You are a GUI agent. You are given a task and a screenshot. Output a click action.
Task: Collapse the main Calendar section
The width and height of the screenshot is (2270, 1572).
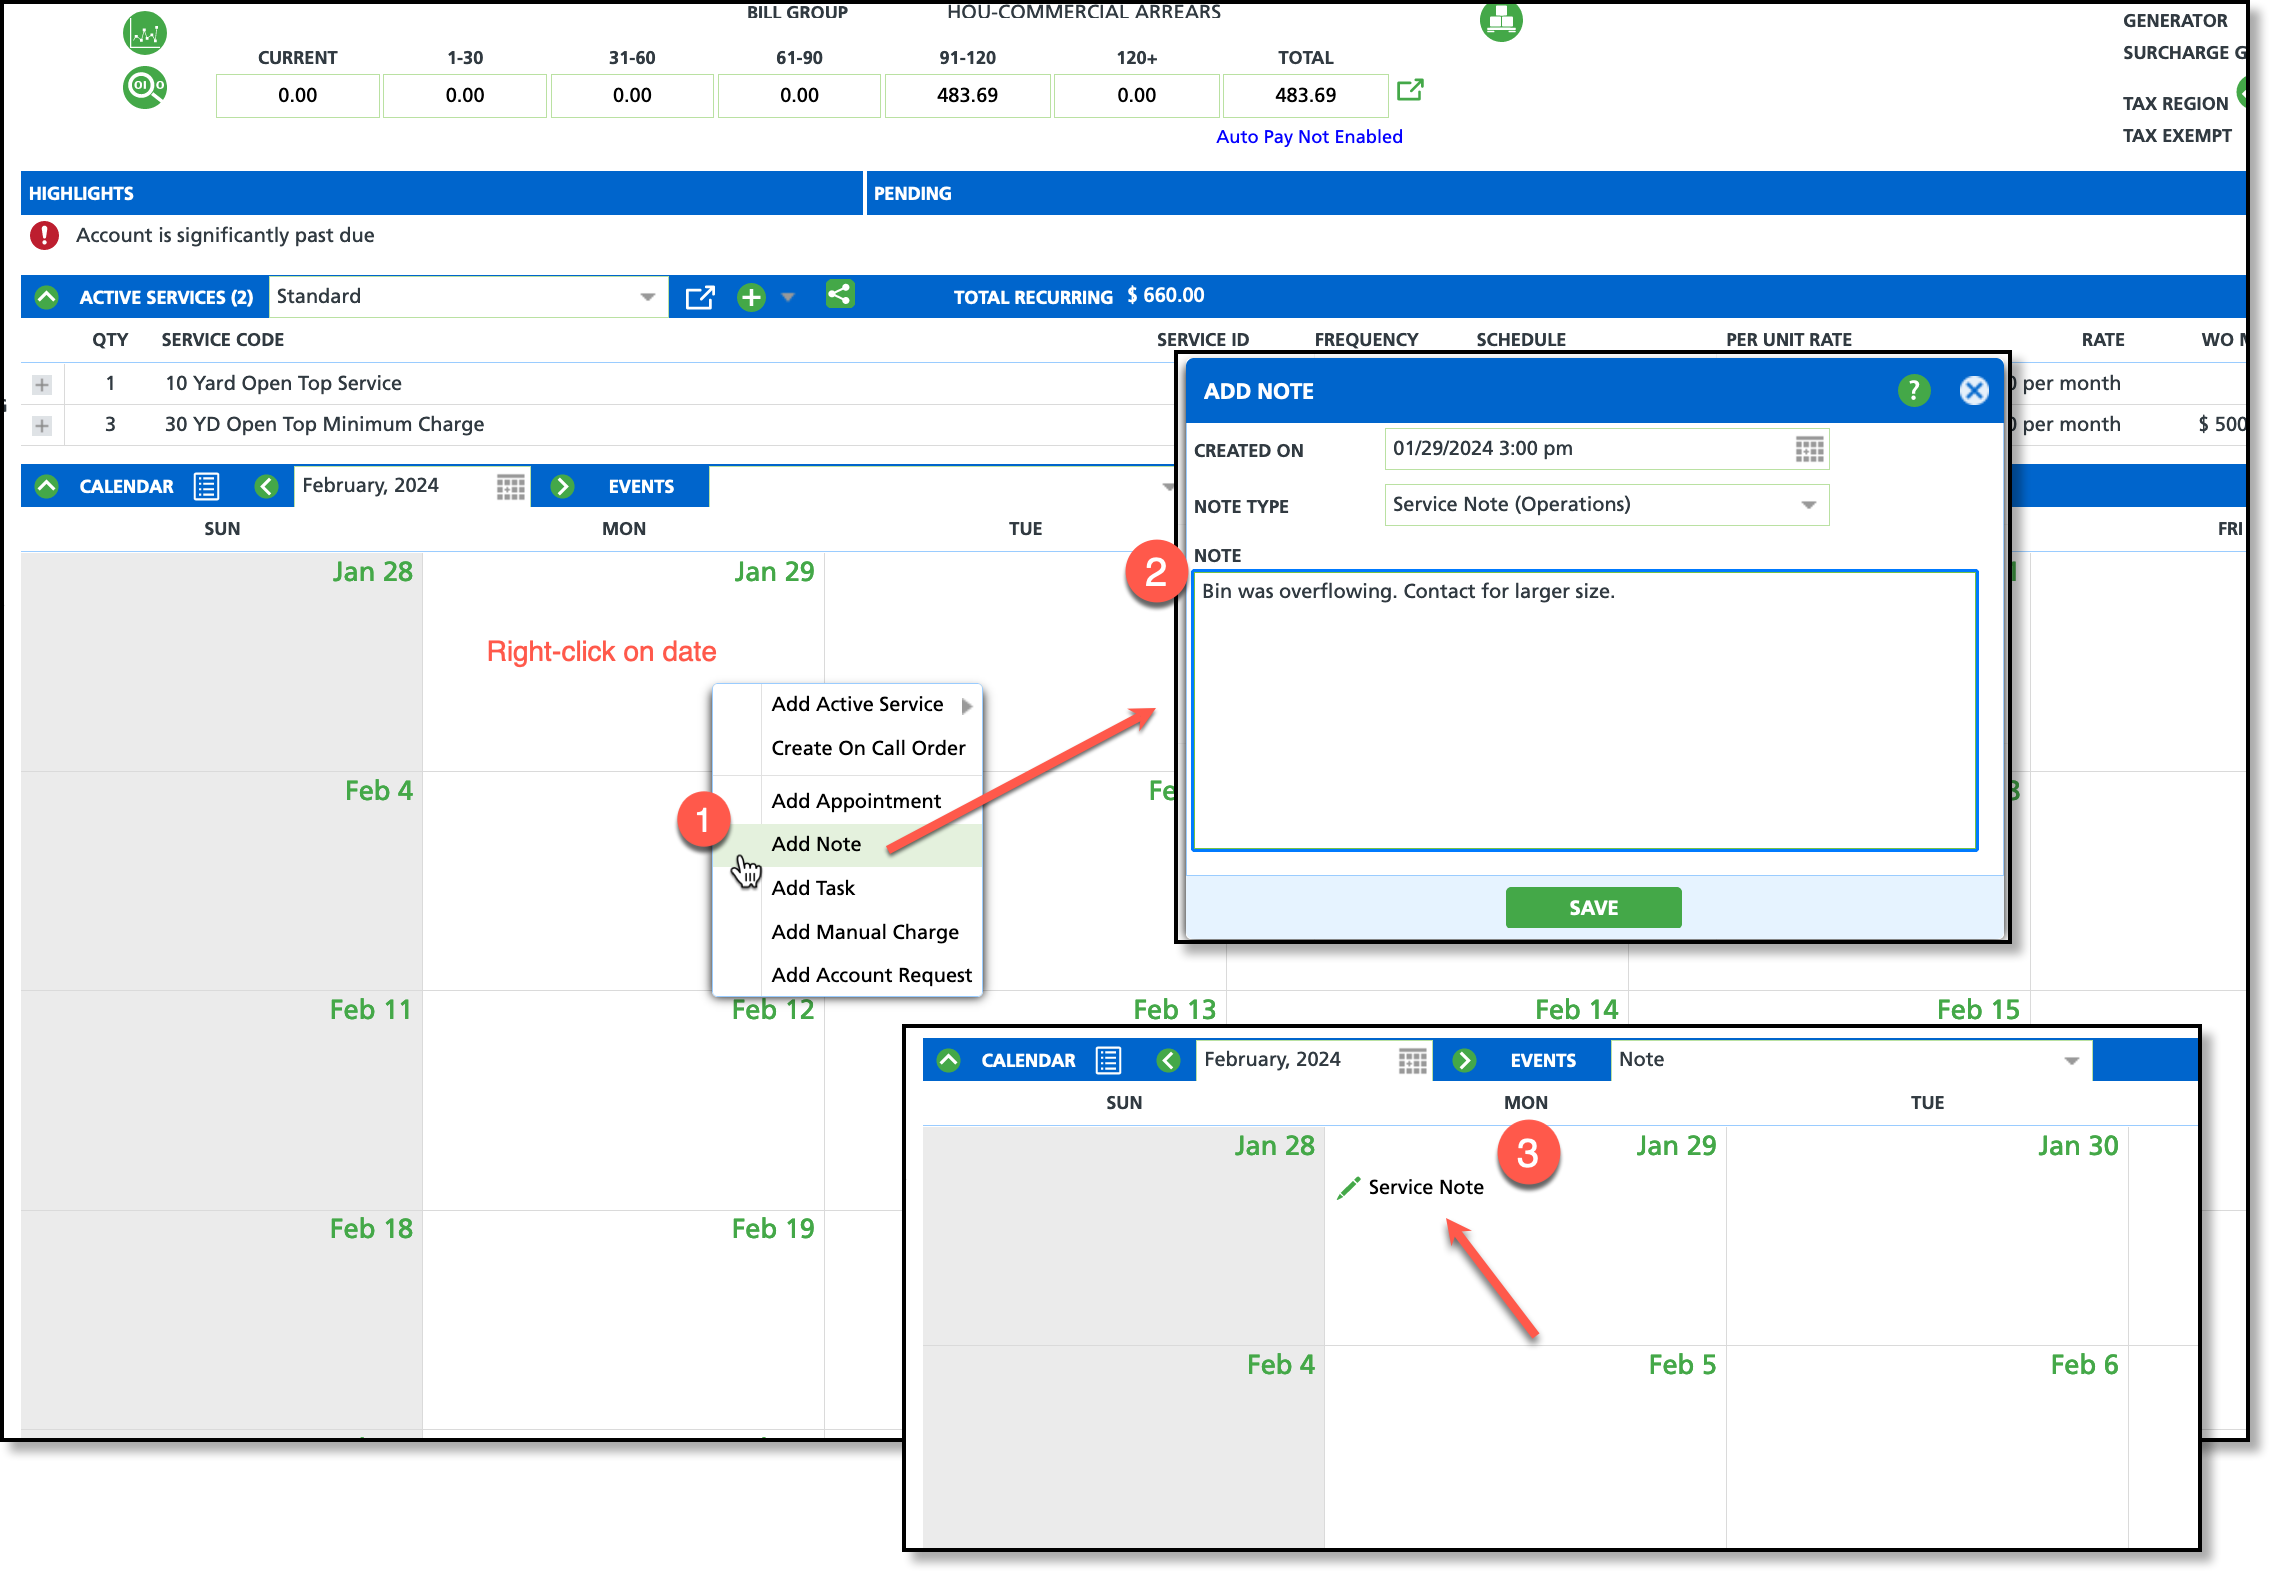point(46,487)
